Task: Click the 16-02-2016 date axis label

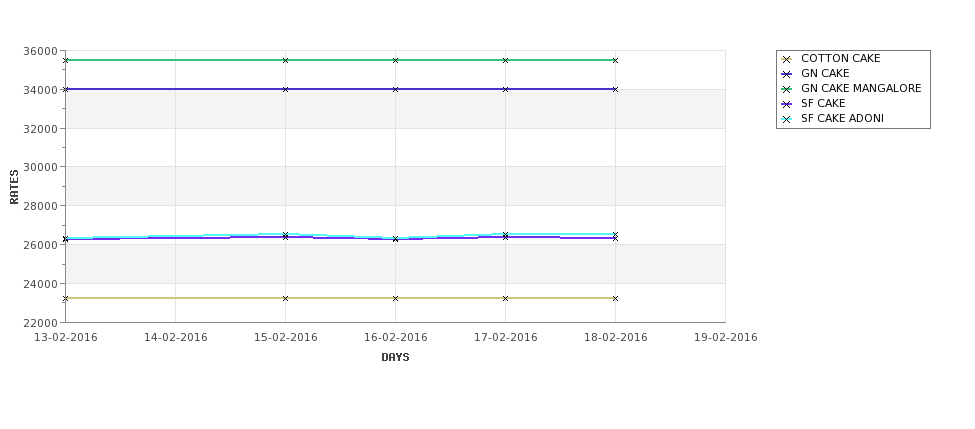Action: coord(395,338)
